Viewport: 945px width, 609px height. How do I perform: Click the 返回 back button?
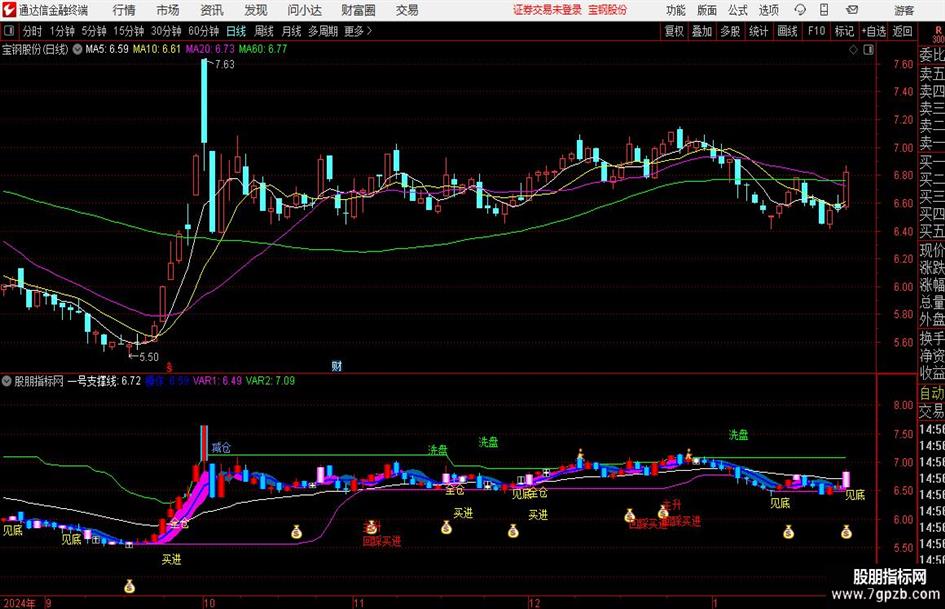[902, 31]
